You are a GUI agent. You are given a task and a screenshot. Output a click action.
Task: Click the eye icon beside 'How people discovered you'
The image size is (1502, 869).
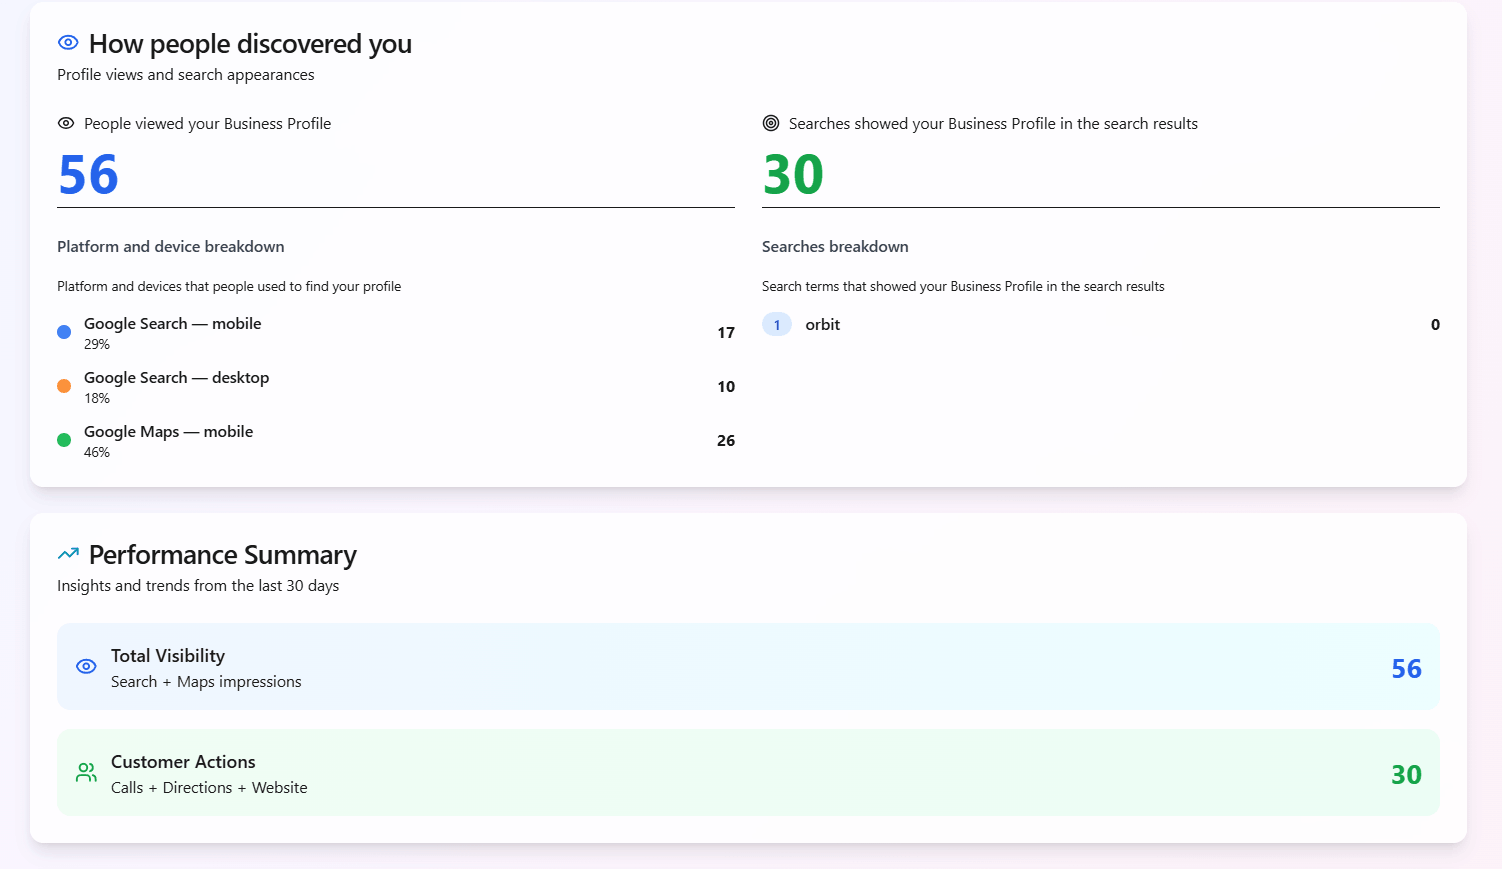pos(68,43)
